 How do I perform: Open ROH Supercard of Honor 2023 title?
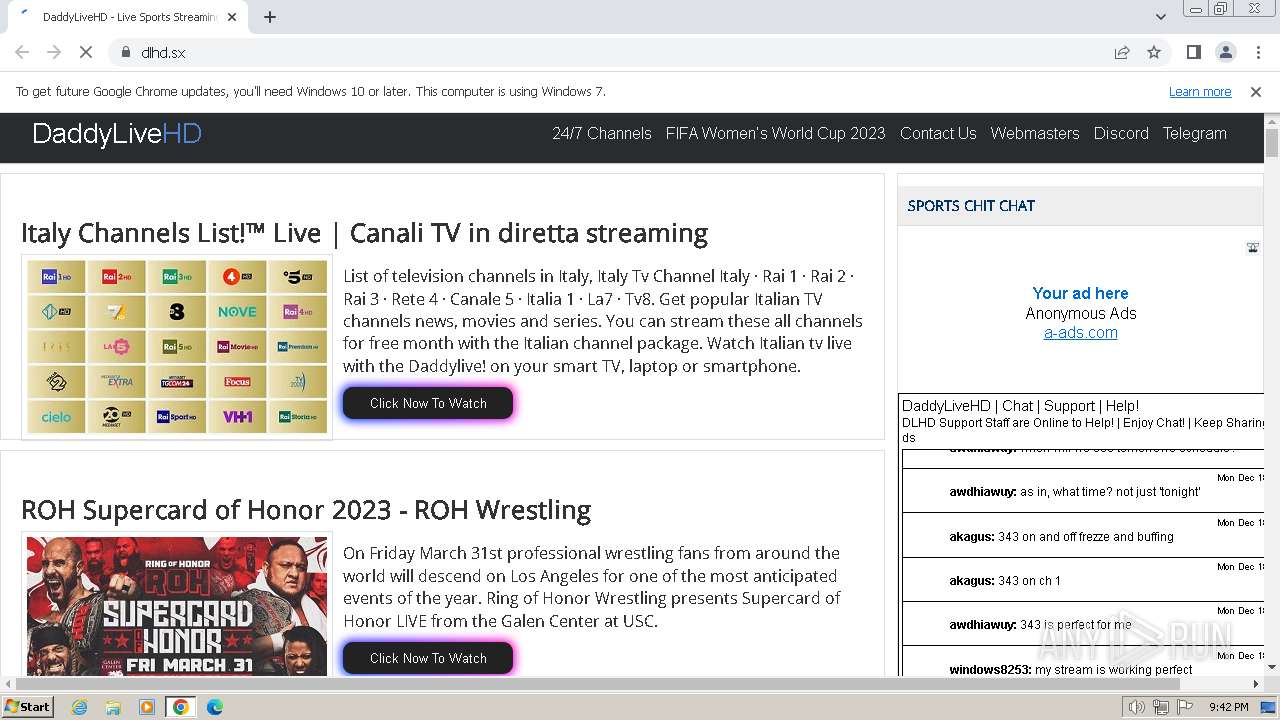coord(306,510)
